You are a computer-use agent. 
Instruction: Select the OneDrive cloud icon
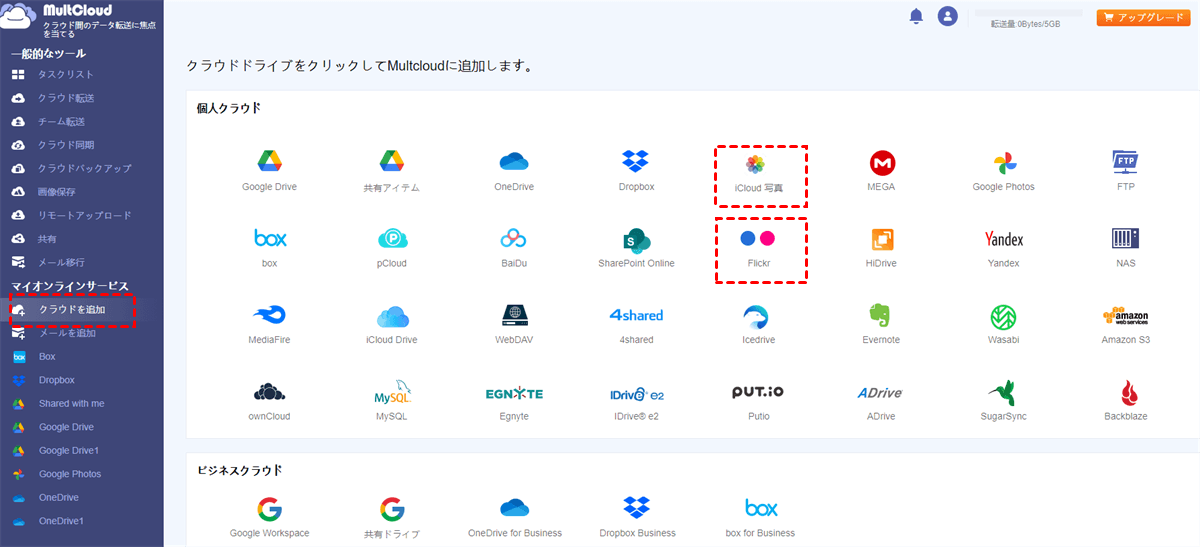513,160
